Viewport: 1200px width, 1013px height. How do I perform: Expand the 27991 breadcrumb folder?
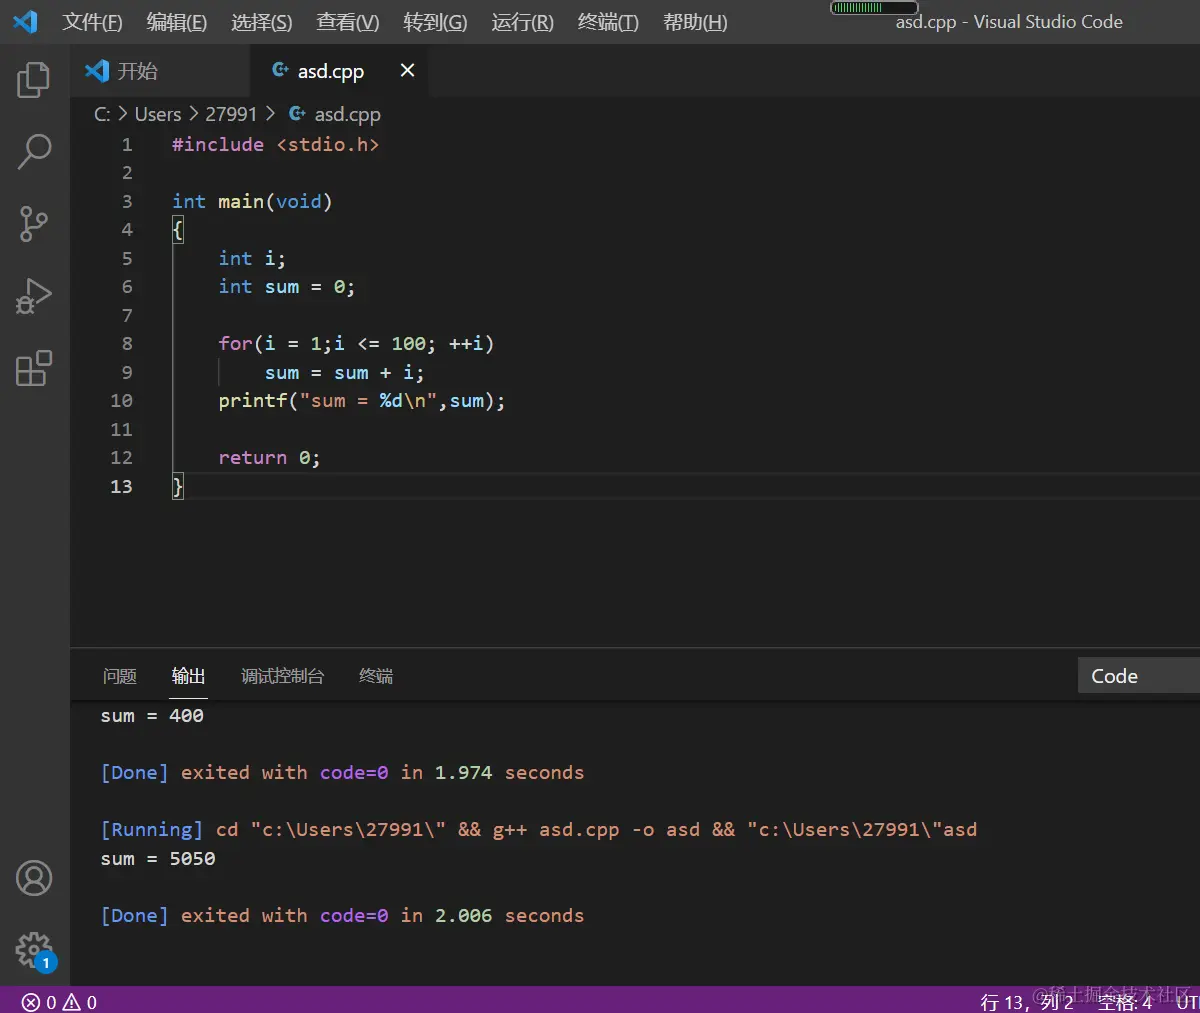click(x=231, y=115)
